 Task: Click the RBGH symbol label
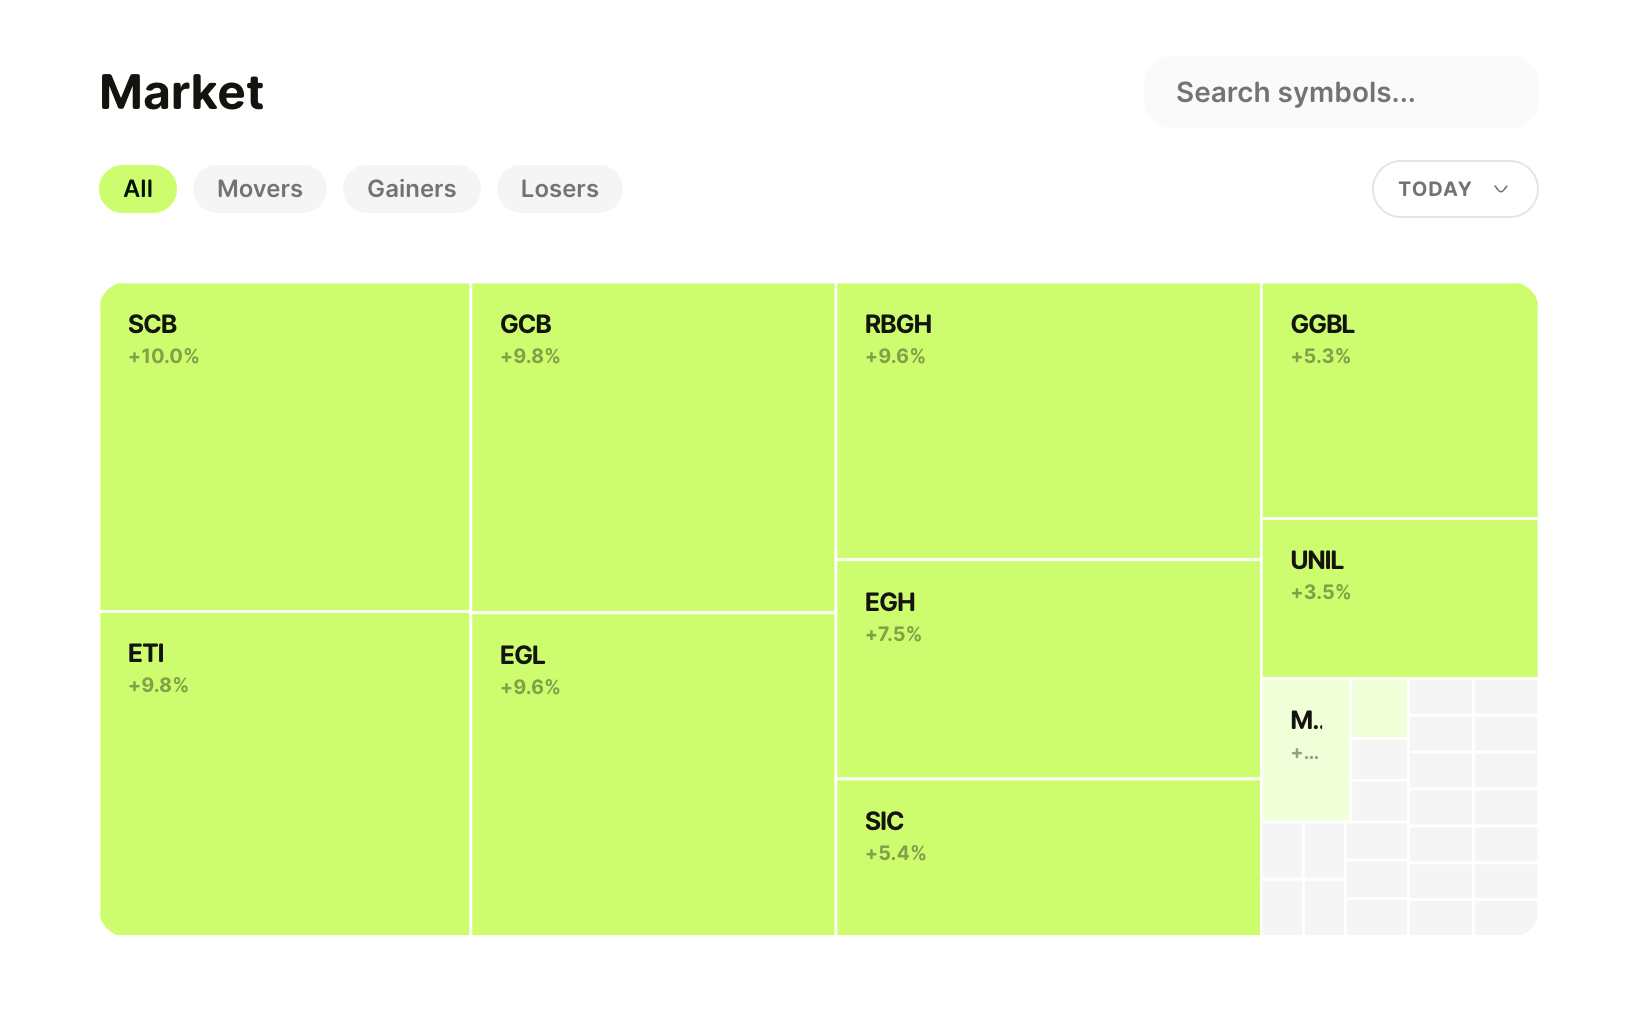[898, 324]
